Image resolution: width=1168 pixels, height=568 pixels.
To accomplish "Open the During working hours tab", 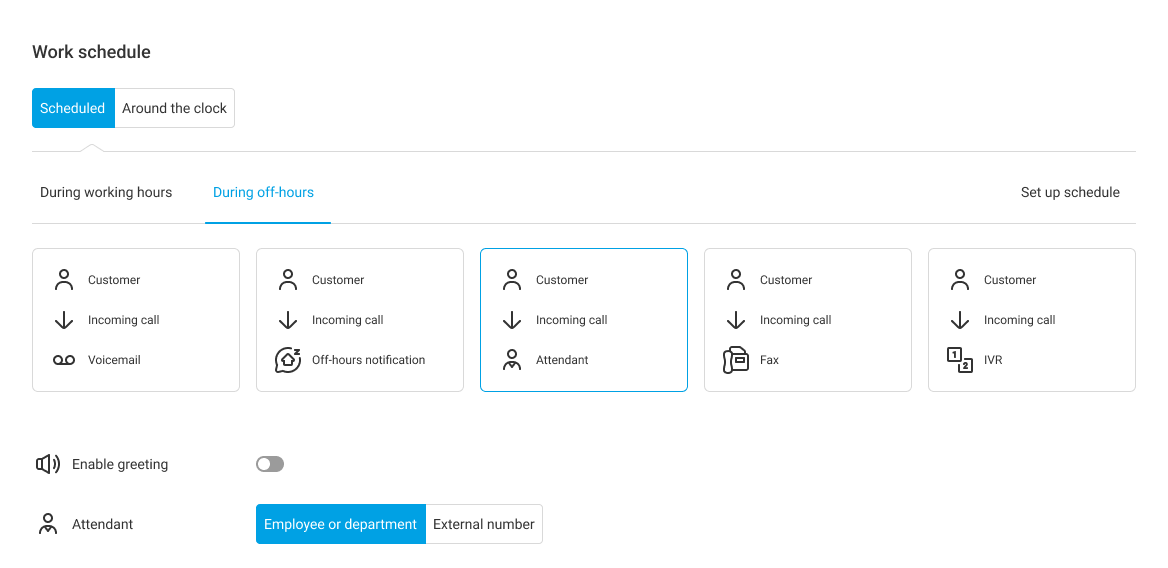I will [106, 192].
